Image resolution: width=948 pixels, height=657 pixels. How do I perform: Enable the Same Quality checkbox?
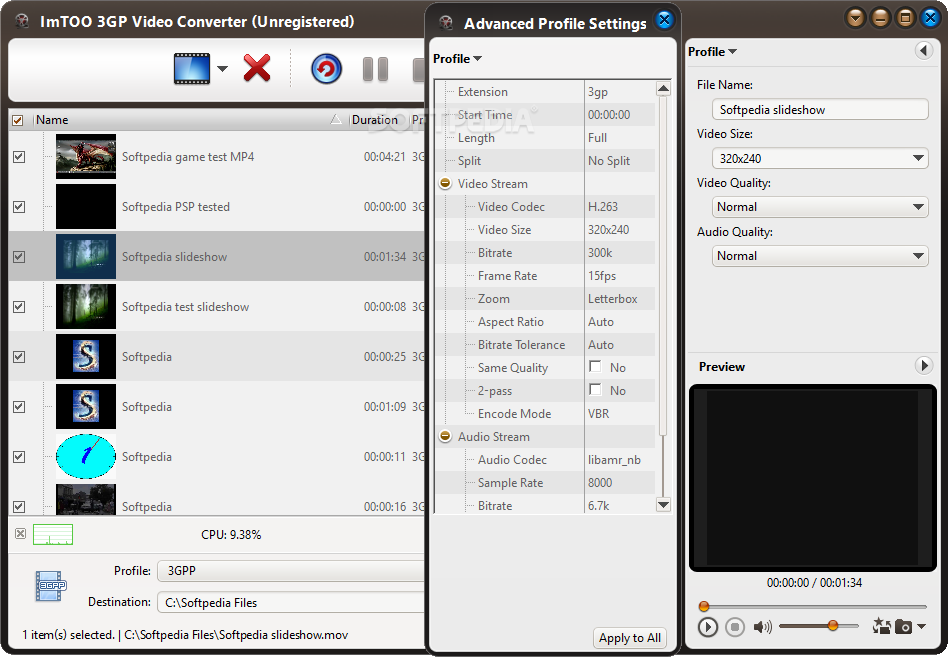596,366
